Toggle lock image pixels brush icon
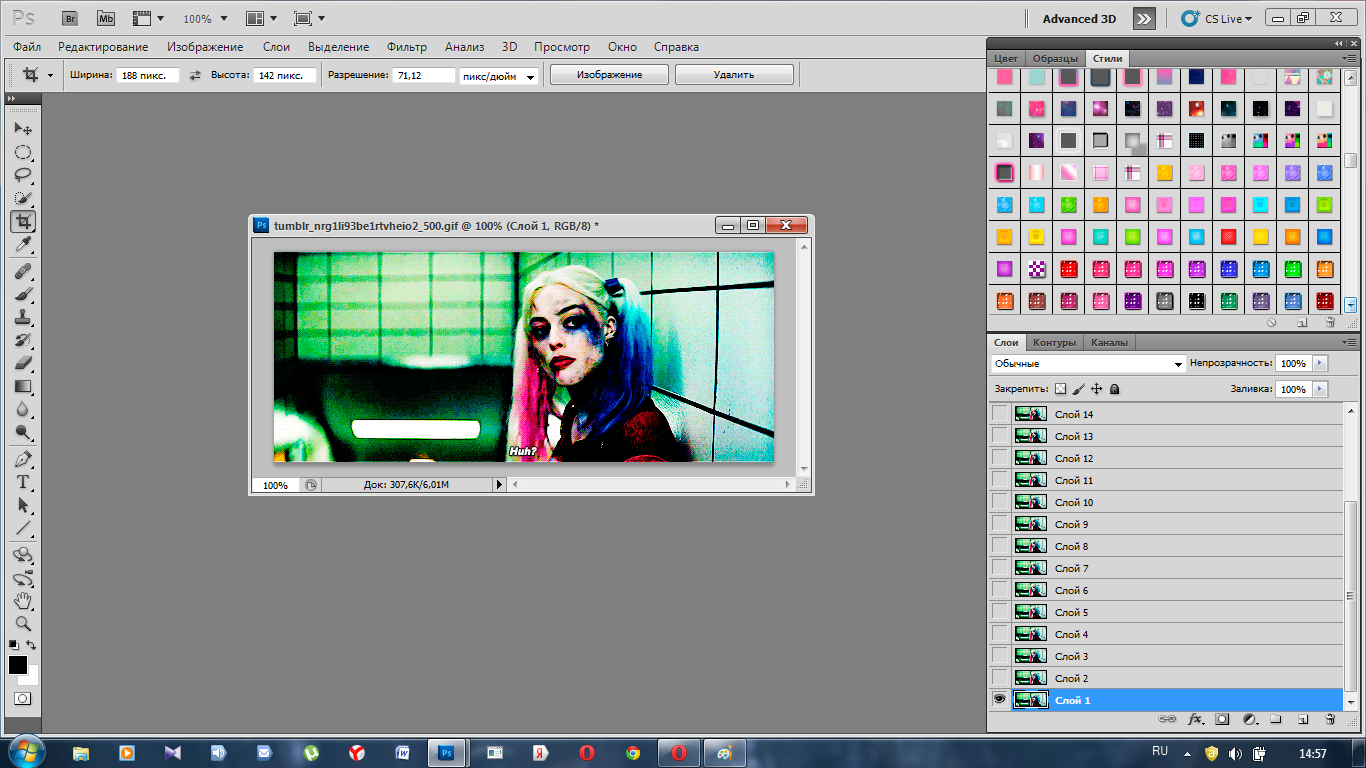 [1079, 389]
